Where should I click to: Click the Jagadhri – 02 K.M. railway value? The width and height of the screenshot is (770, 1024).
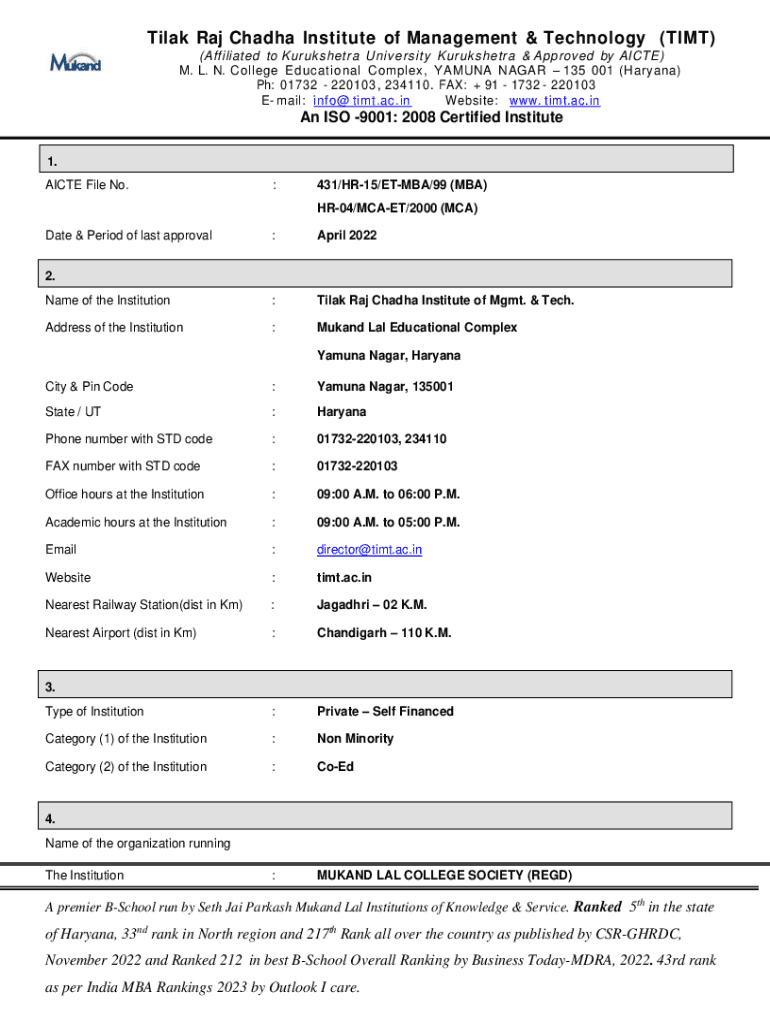point(373,605)
